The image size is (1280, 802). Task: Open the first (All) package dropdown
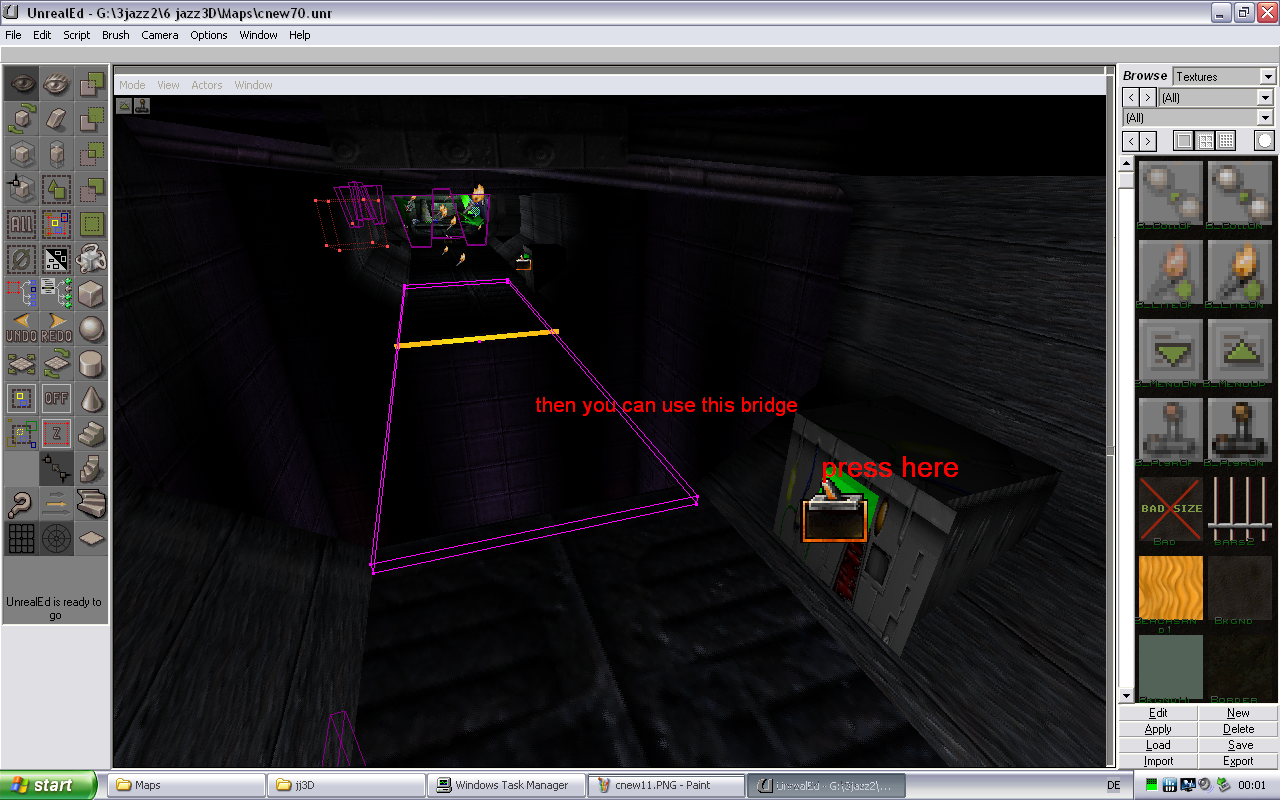[1265, 98]
